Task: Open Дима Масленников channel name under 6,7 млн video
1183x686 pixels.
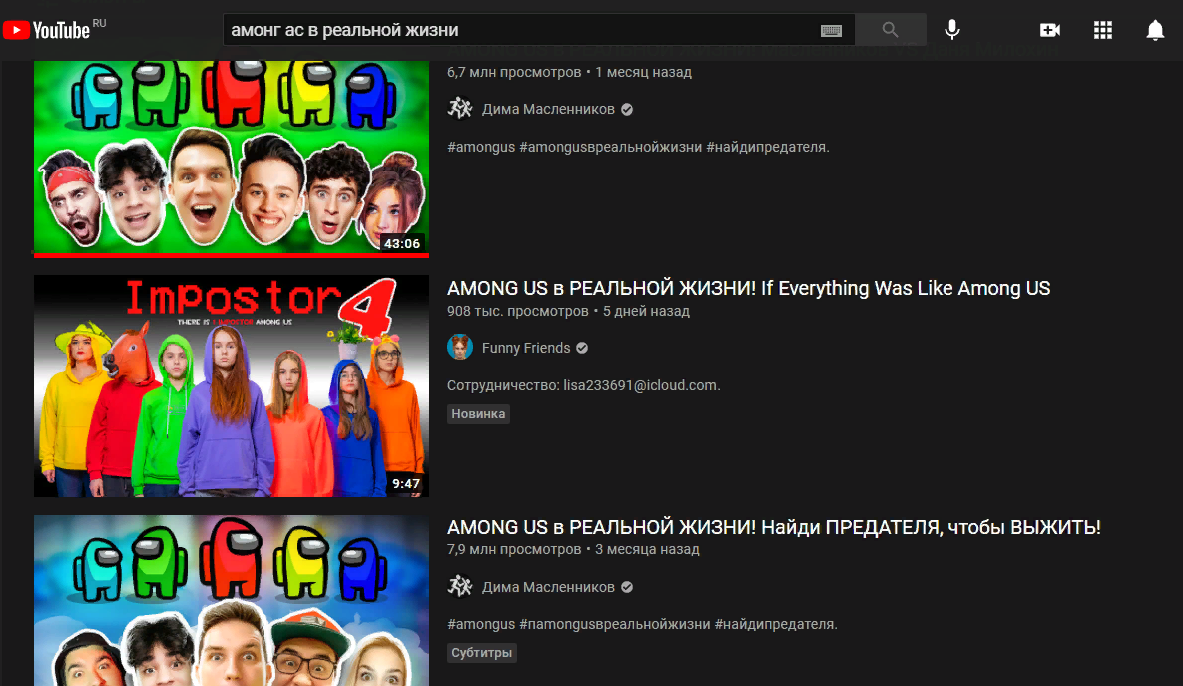Action: 548,109
